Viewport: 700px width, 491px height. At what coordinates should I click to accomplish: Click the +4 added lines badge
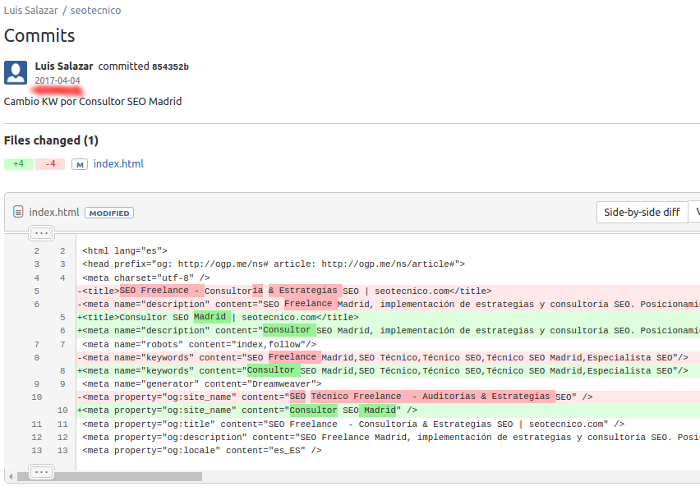pyautogui.click(x=19, y=164)
